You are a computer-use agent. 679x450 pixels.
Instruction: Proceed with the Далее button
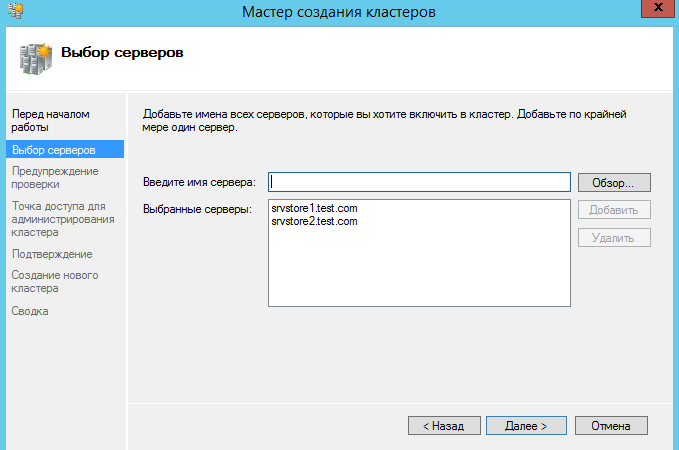(x=526, y=425)
